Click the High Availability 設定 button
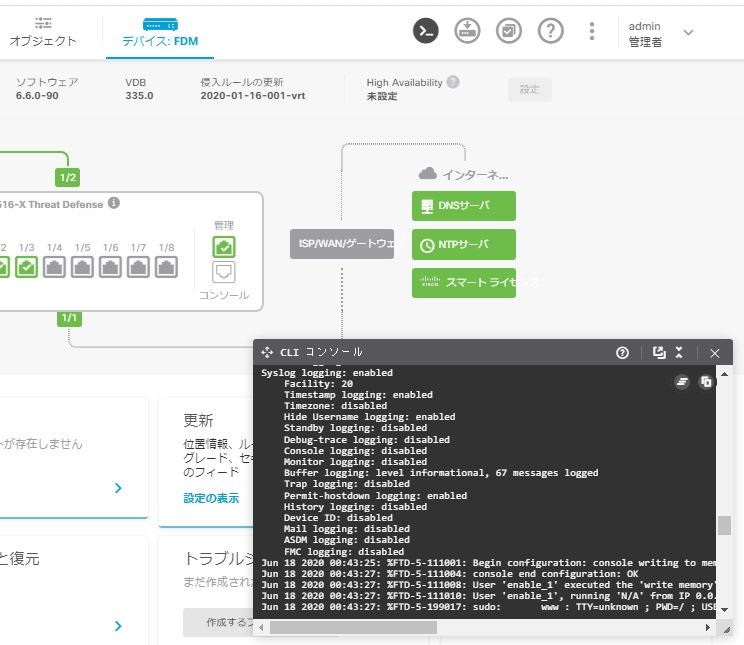The width and height of the screenshot is (744, 645). 530,89
